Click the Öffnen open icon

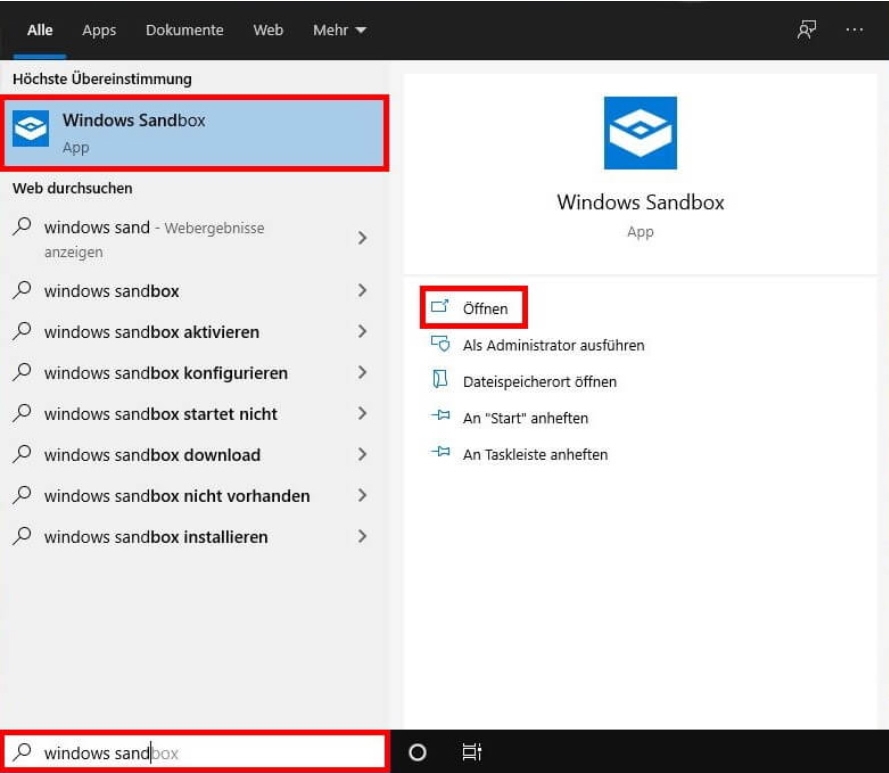tap(439, 307)
